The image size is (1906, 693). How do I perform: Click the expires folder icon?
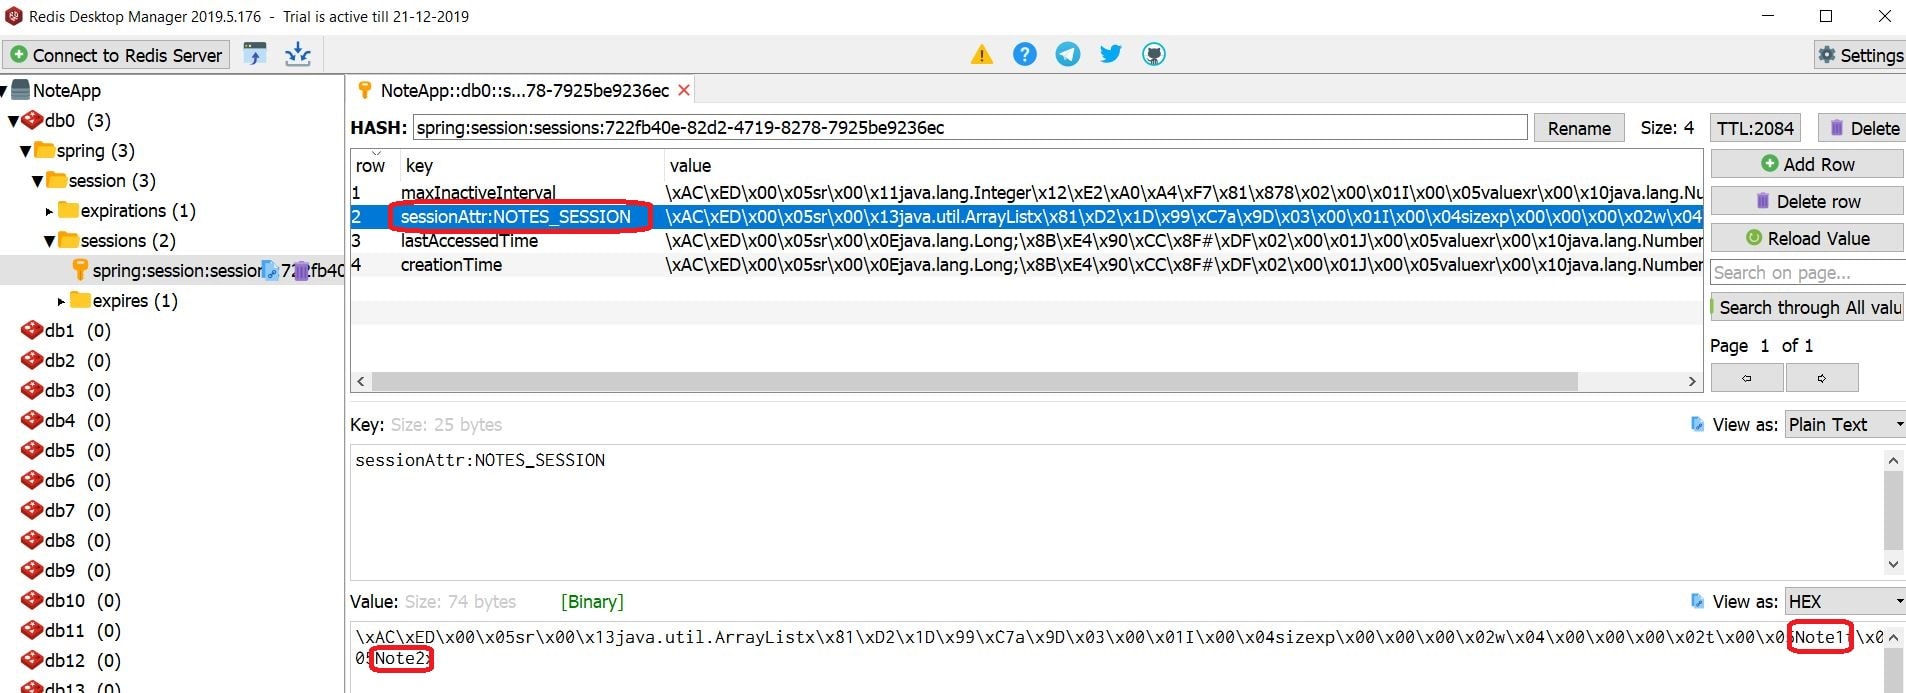(x=80, y=300)
